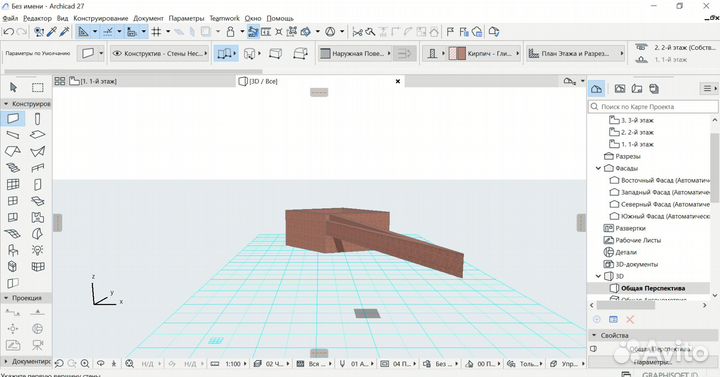This screenshot has height=377, width=720.
Task: Select the Mesh tool
Action: click(13, 234)
